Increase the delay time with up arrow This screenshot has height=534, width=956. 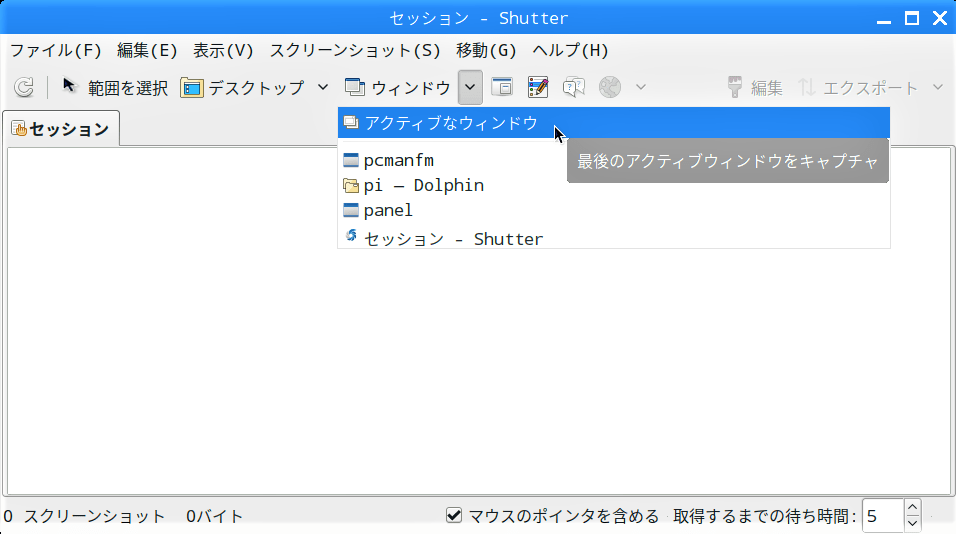912,508
